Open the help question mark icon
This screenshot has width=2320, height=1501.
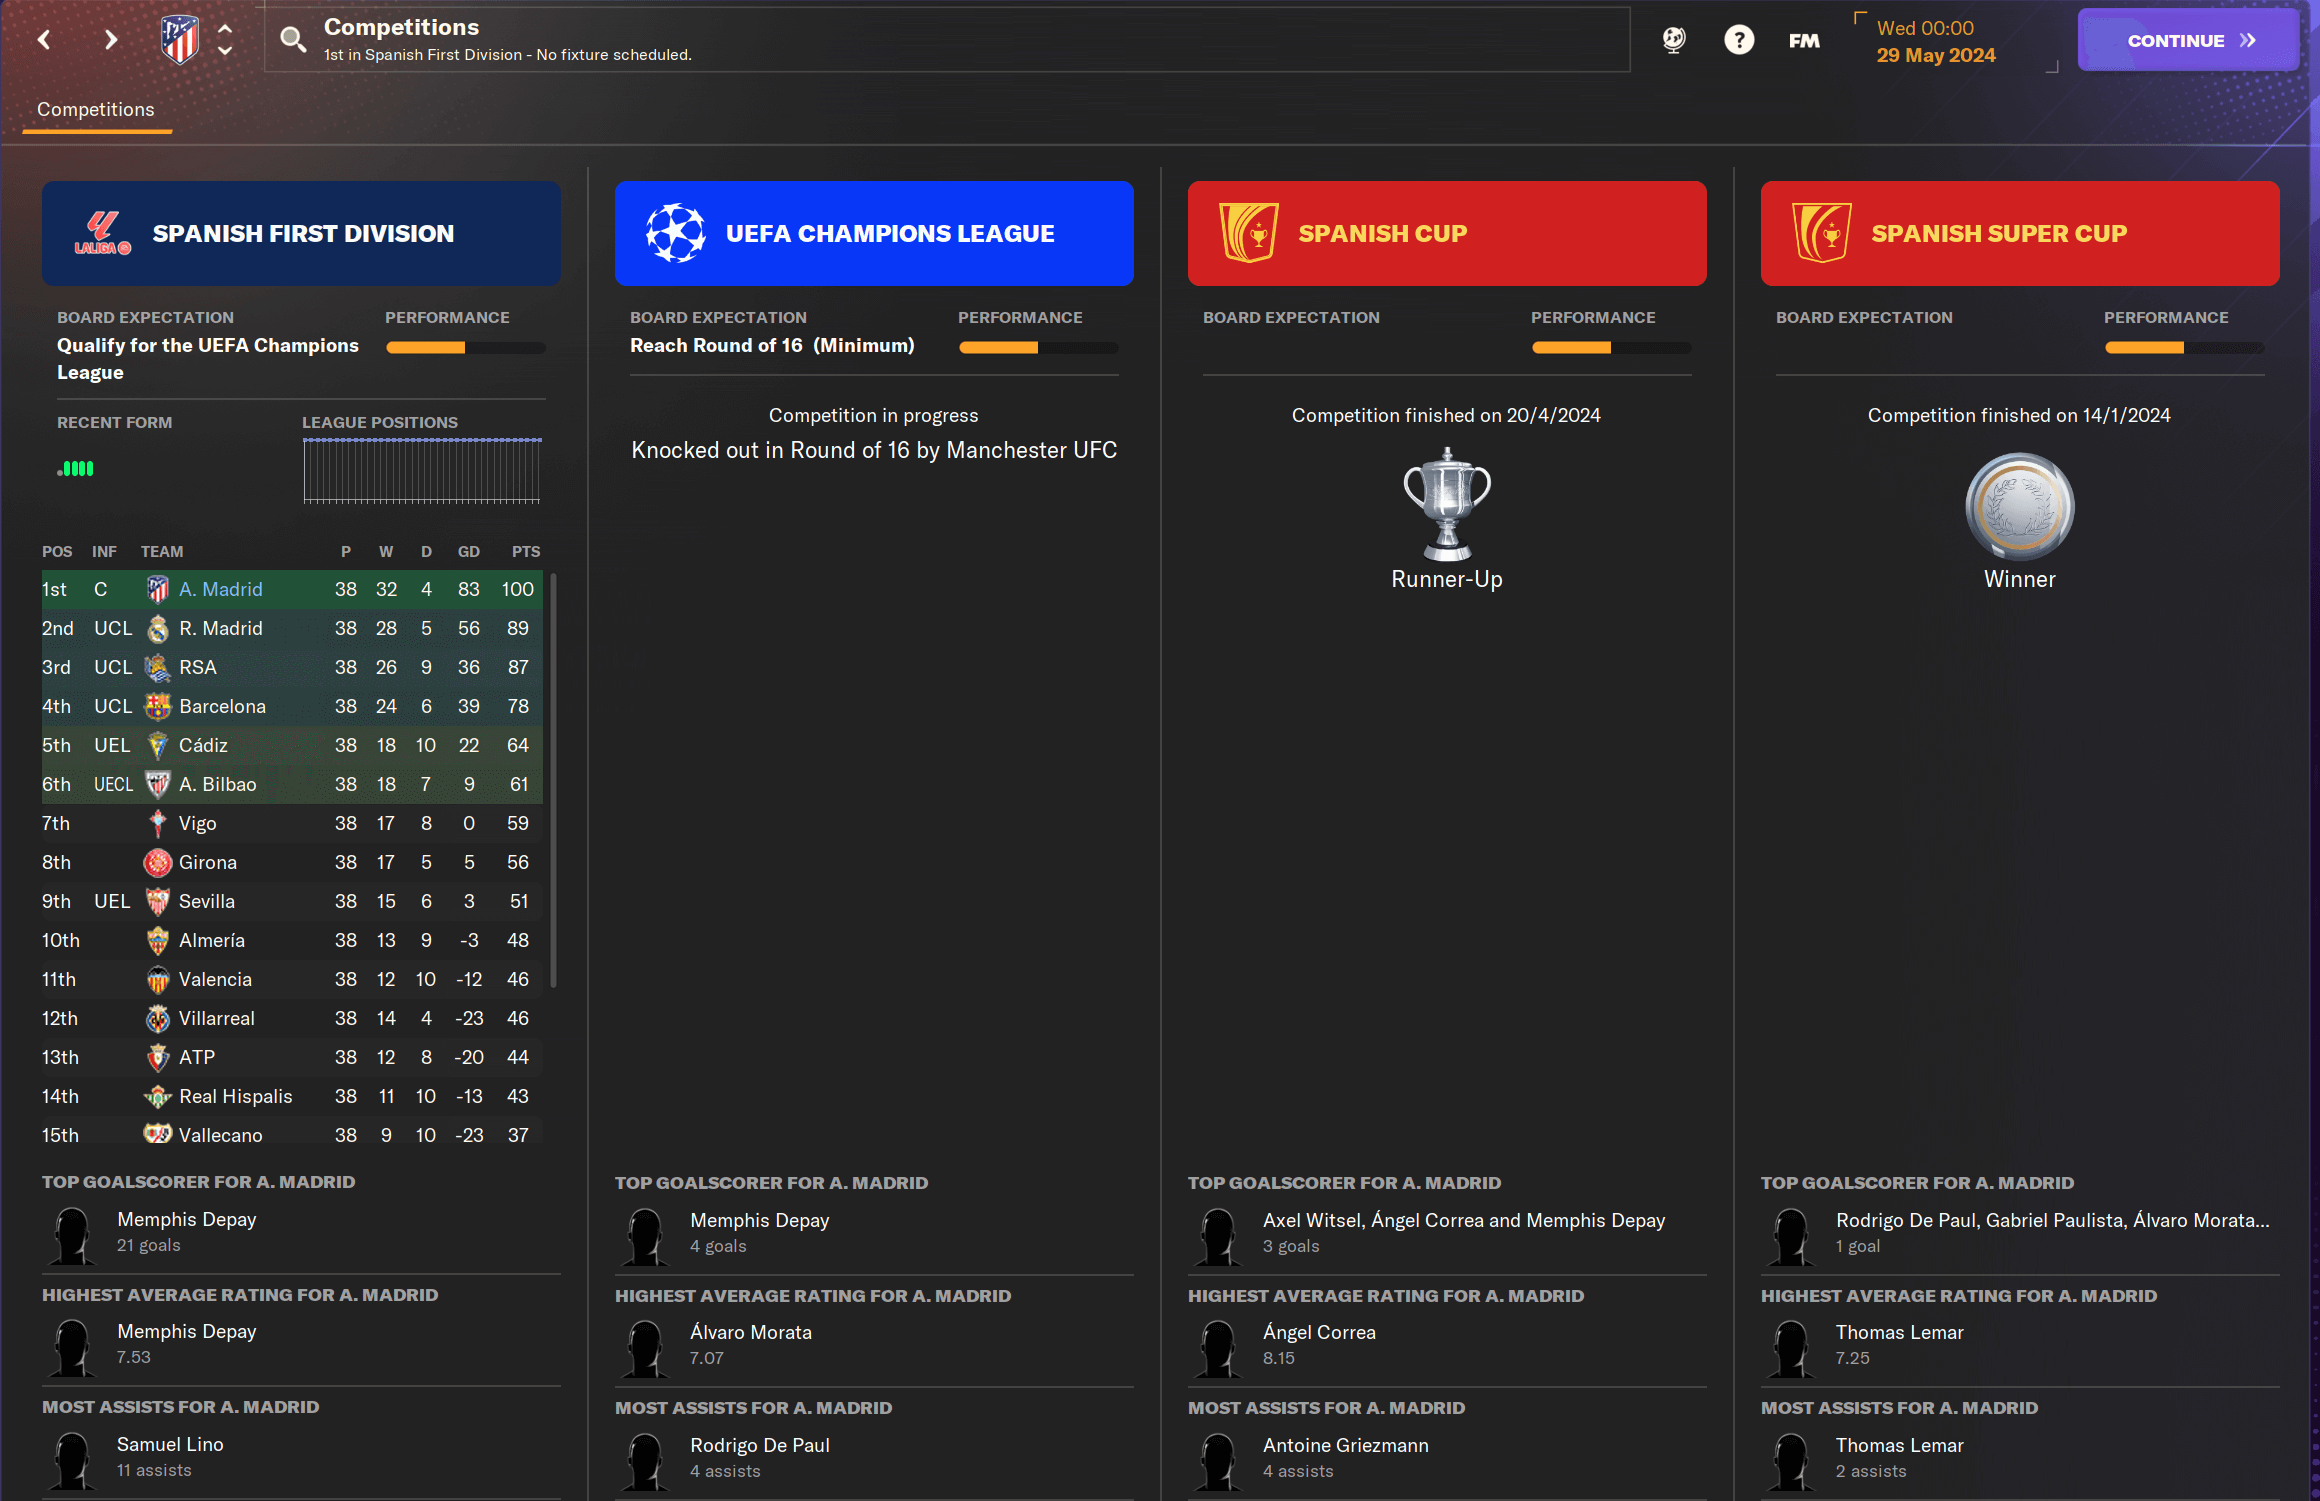pyautogui.click(x=1739, y=40)
